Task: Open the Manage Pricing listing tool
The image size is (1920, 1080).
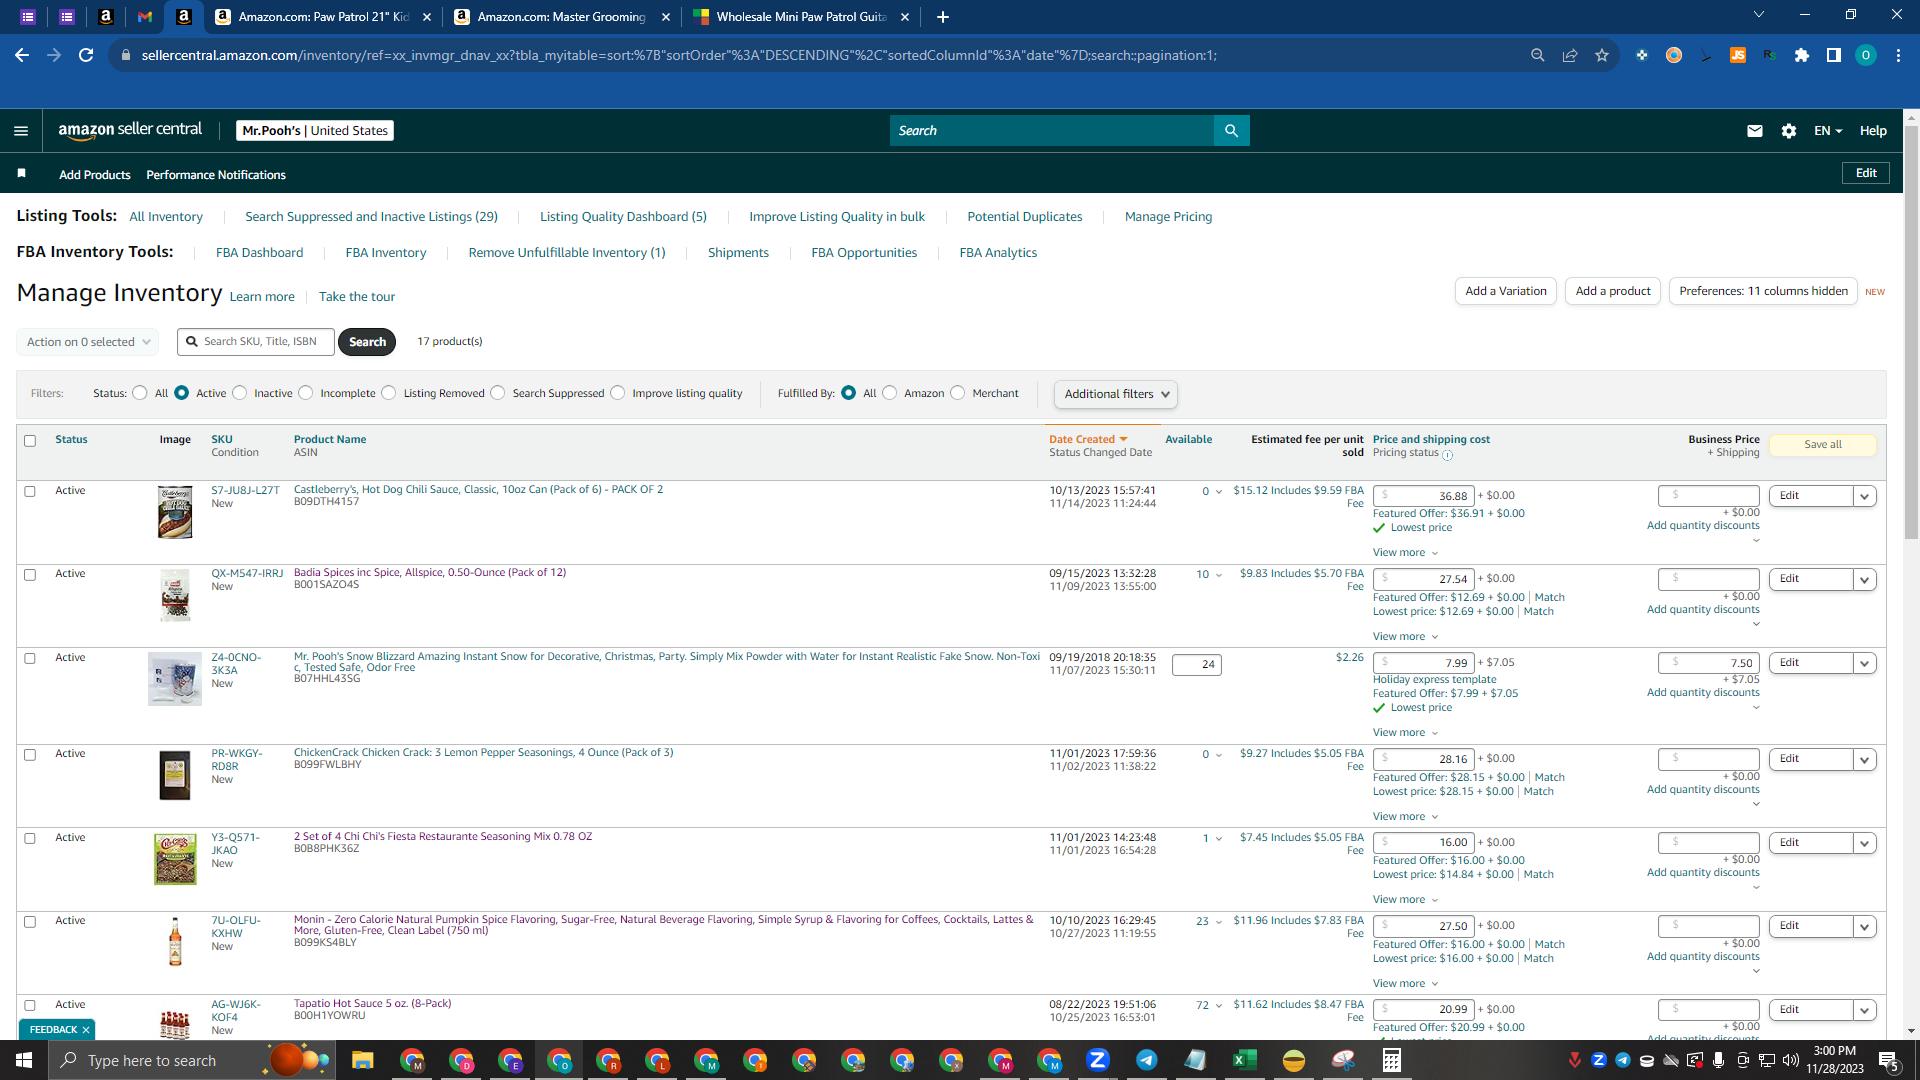Action: click(x=1168, y=217)
